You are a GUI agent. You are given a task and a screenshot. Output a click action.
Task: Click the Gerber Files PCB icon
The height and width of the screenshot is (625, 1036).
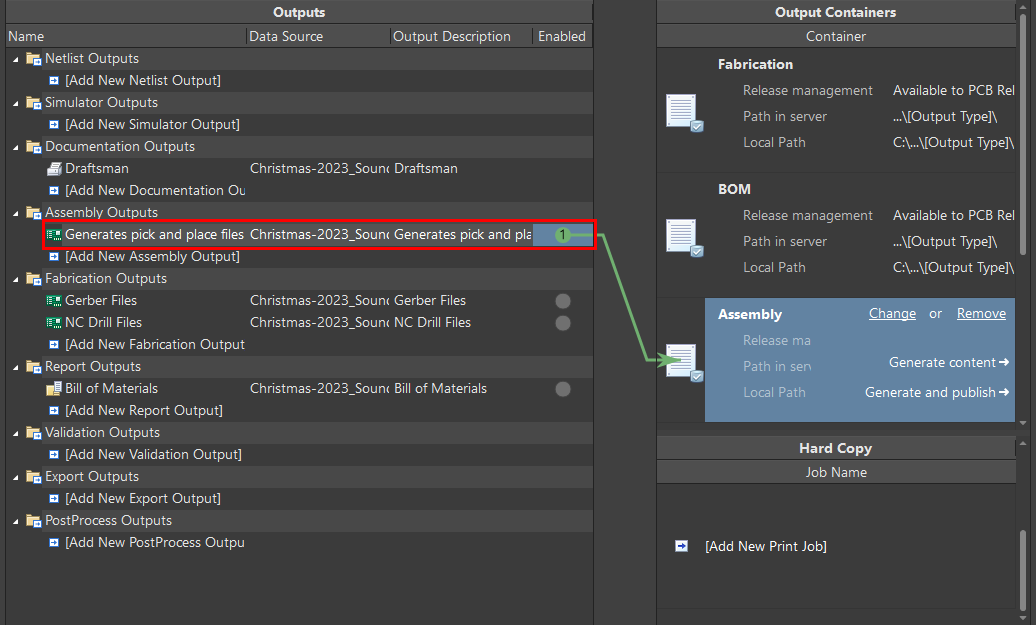(x=54, y=301)
